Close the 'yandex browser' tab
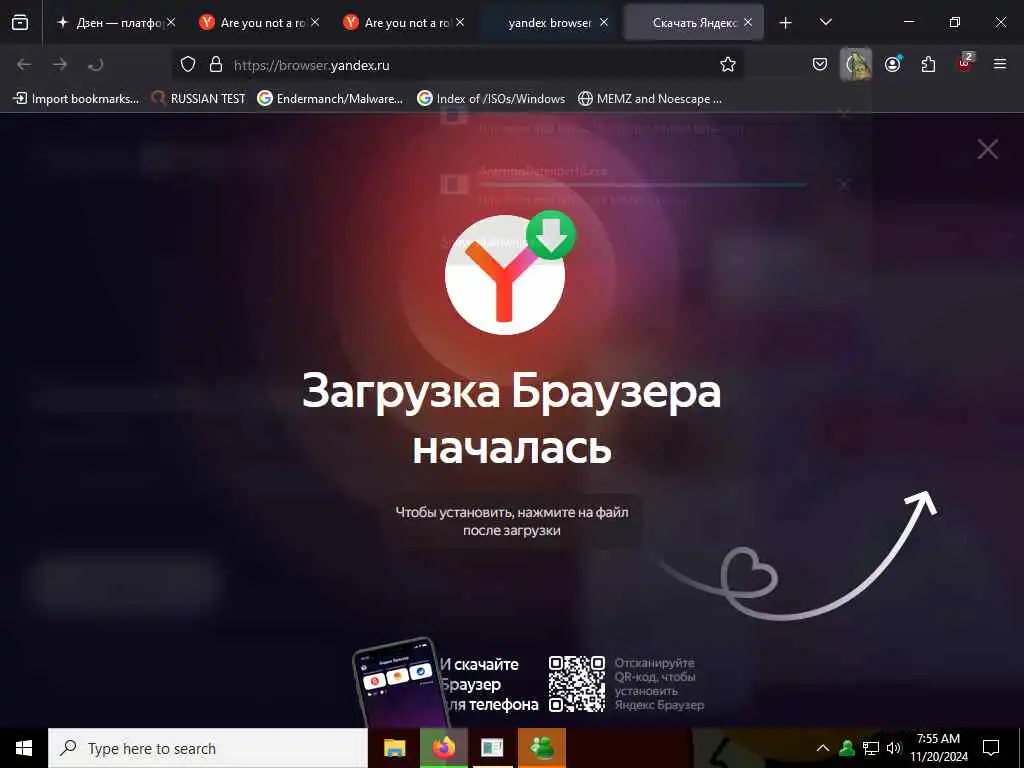This screenshot has width=1024, height=768. pyautogui.click(x=604, y=22)
